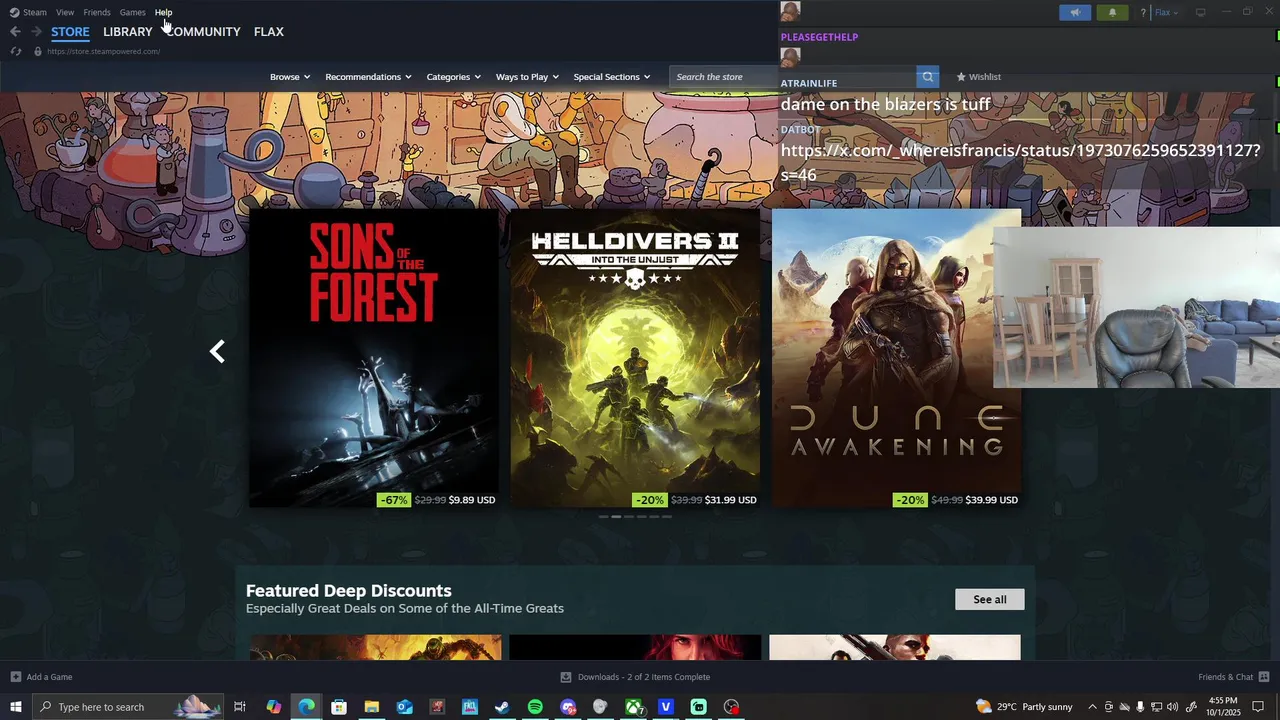
Task: Open the Windows Start menu
Action: [15, 707]
